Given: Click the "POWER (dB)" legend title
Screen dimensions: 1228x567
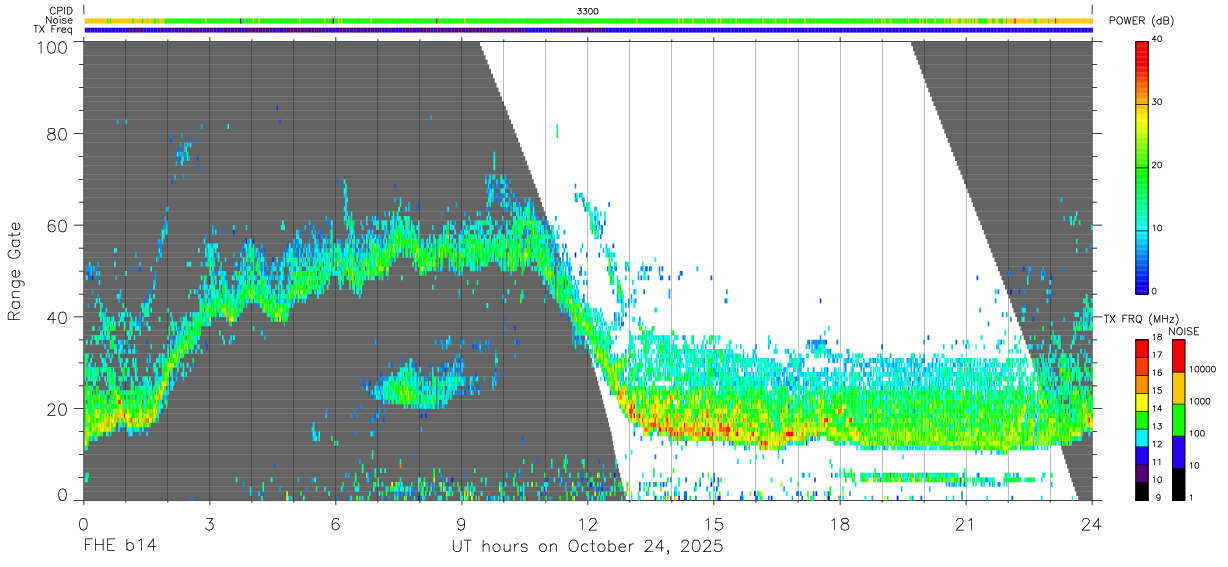Looking at the screenshot, I should pos(1141,21).
